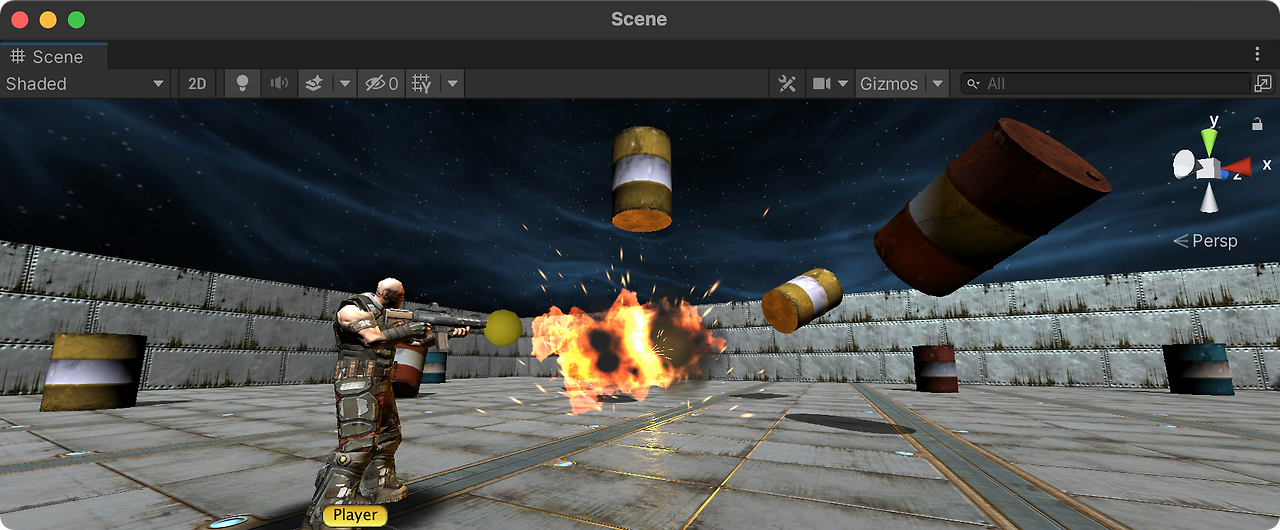
Task: Toggle the Persp projection label
Action: pos(1205,241)
